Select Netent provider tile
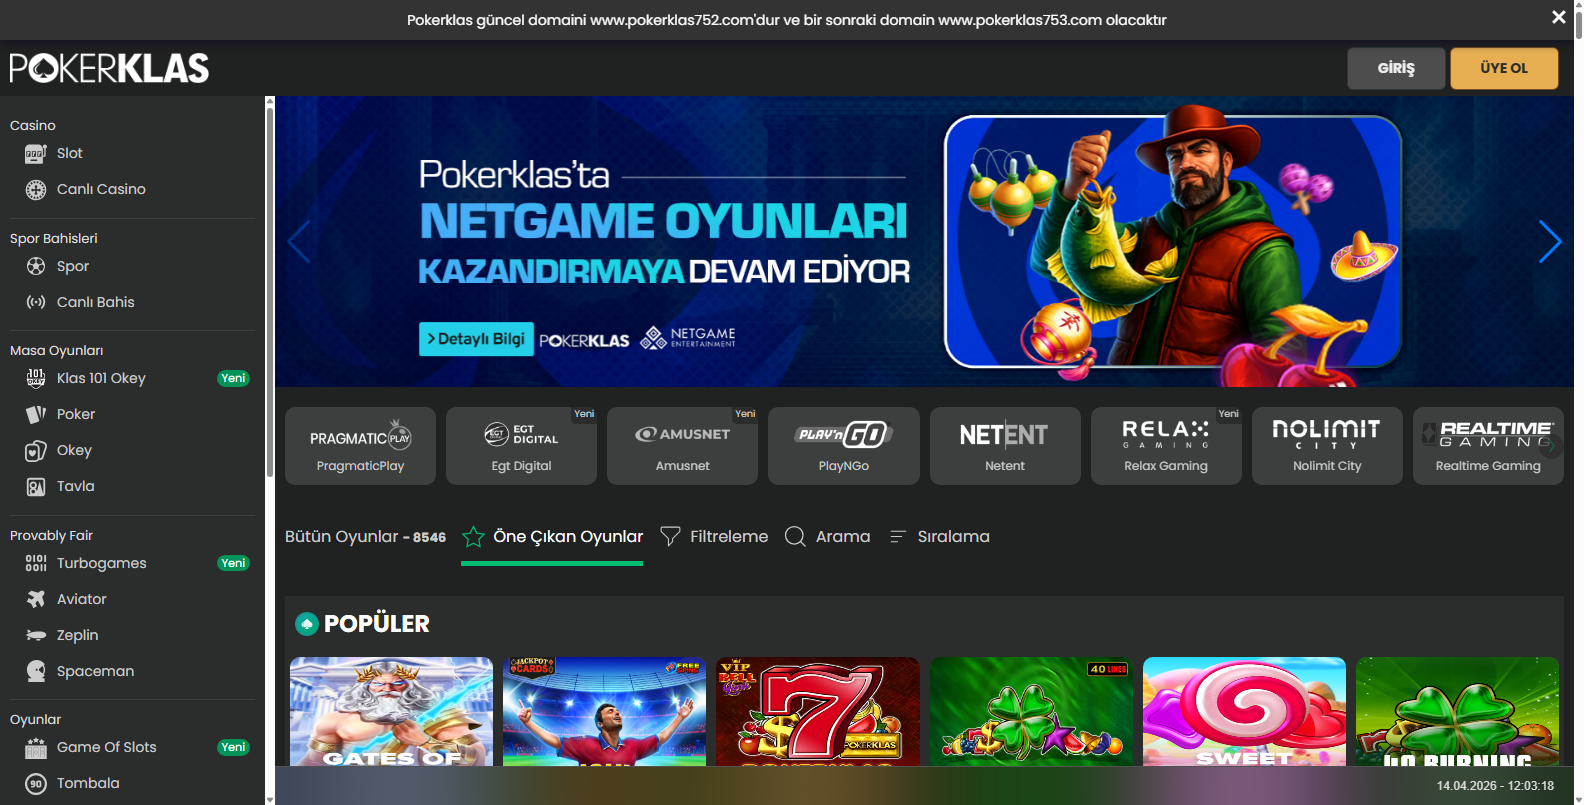The width and height of the screenshot is (1584, 805). 1005,446
